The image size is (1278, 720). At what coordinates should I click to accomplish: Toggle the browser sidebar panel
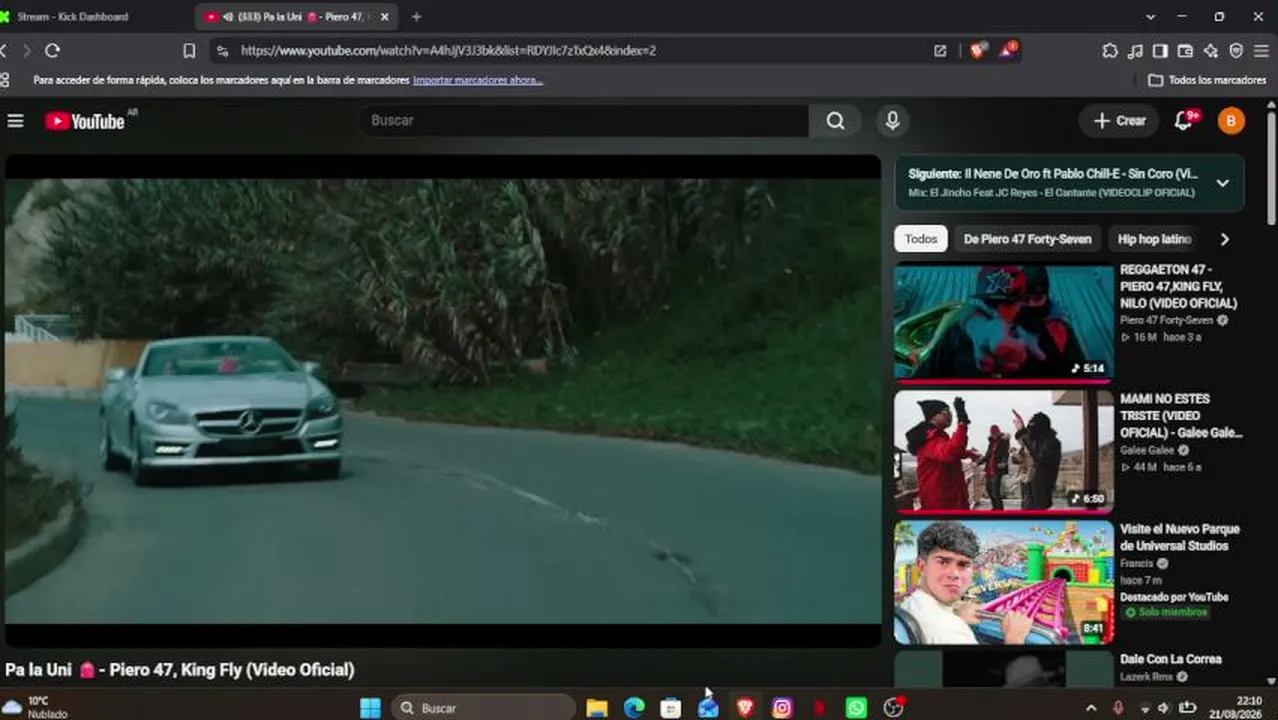coord(1160,51)
